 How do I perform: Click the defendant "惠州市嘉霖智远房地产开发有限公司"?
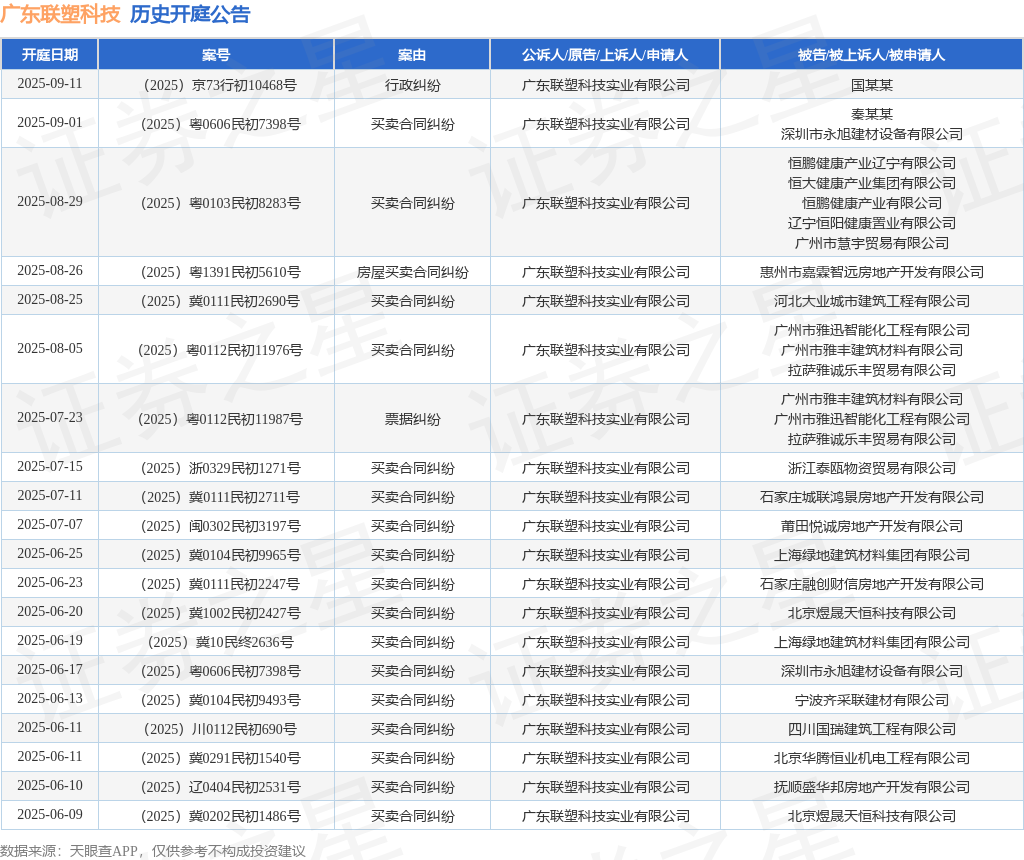(x=872, y=272)
